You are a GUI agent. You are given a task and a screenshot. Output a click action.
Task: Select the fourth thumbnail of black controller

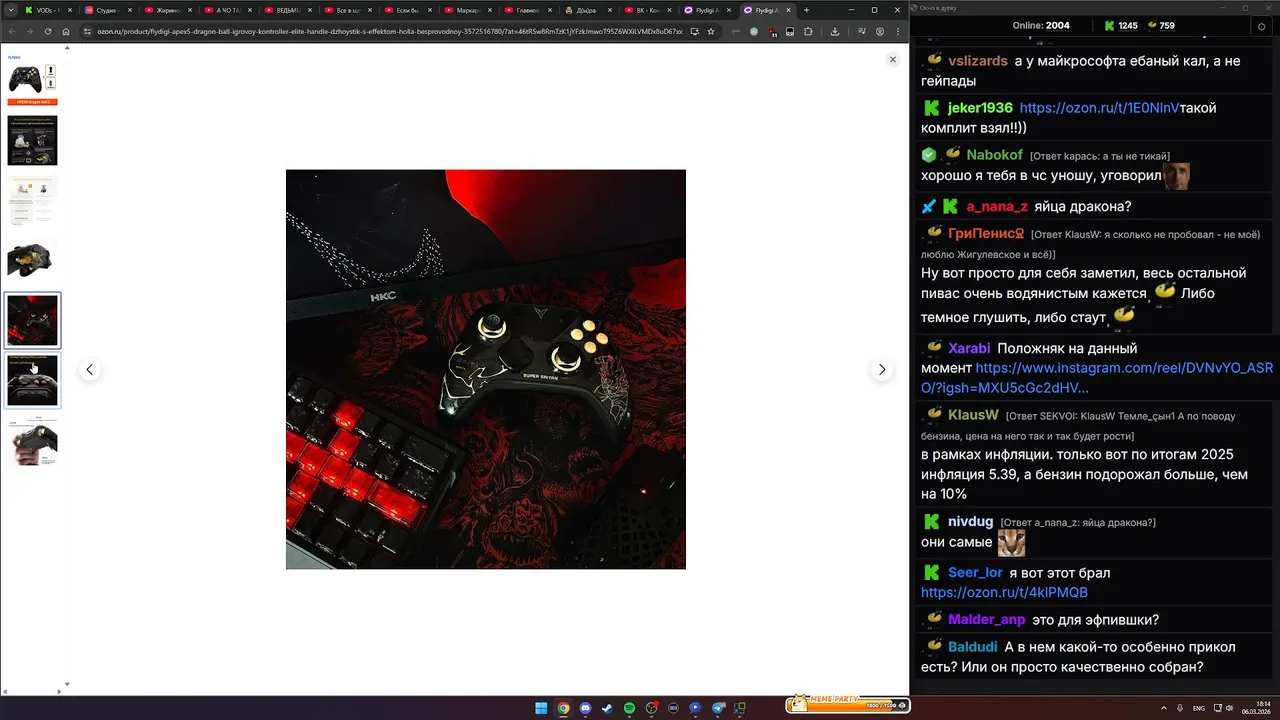[x=32, y=260]
